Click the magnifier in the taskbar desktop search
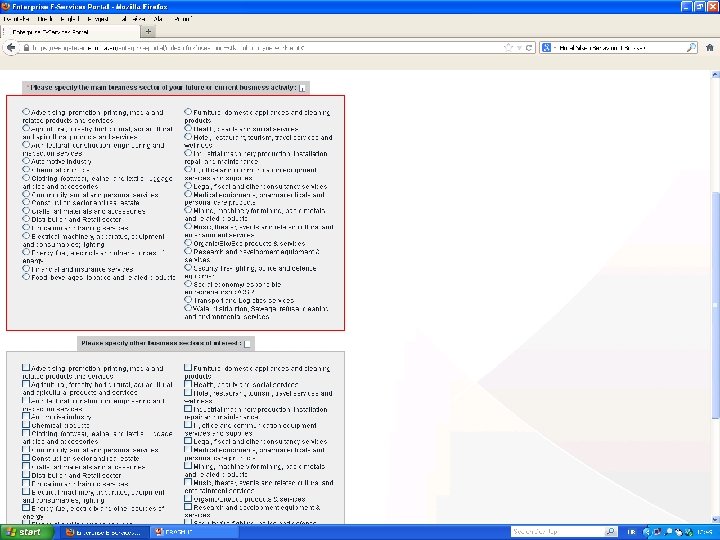This screenshot has height=540, width=720. (610, 532)
